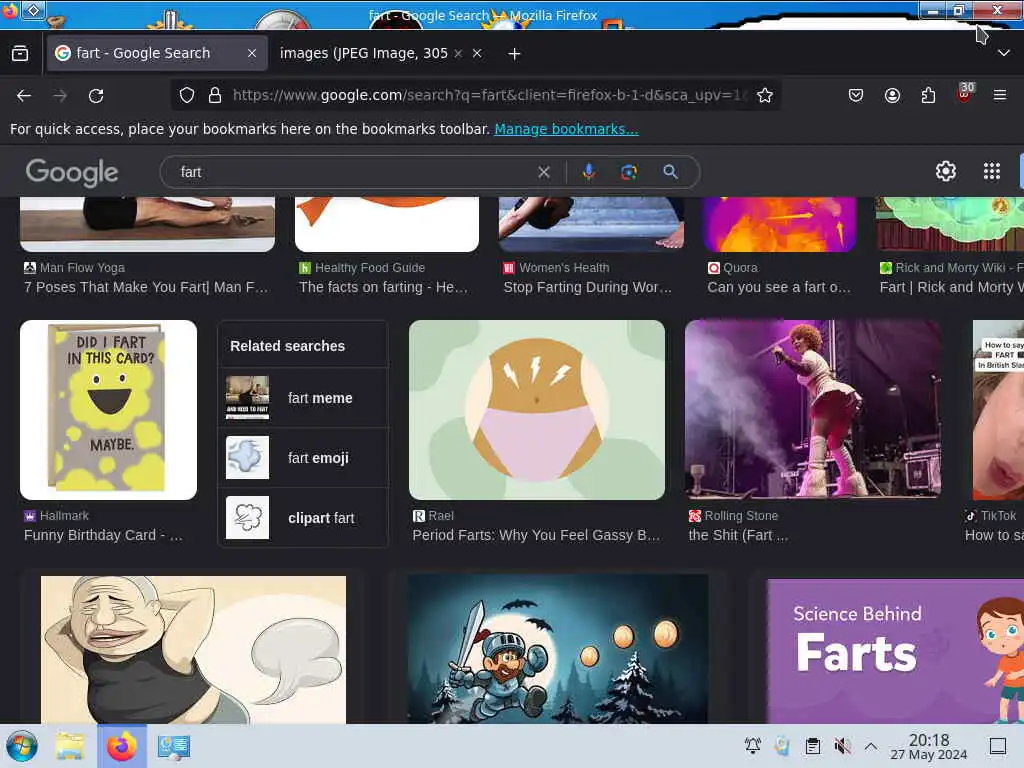Viewport: 1024px width, 768px height.
Task: Click the extension icon with 30 badge
Action: point(965,93)
